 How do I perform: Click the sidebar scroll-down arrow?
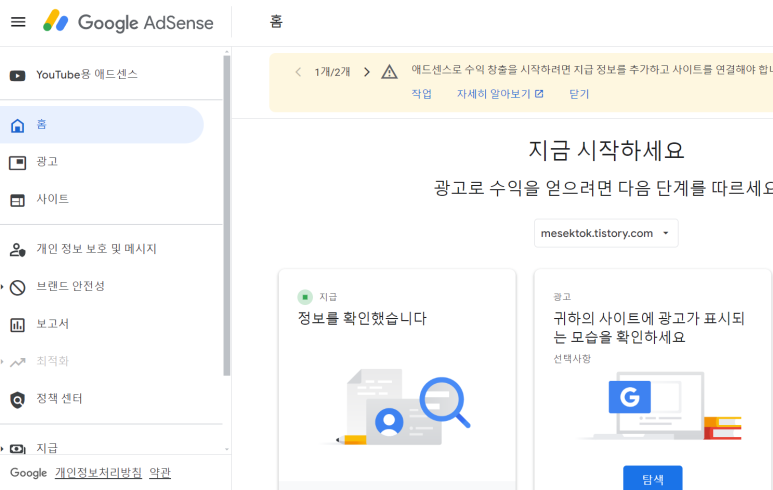[227, 449]
